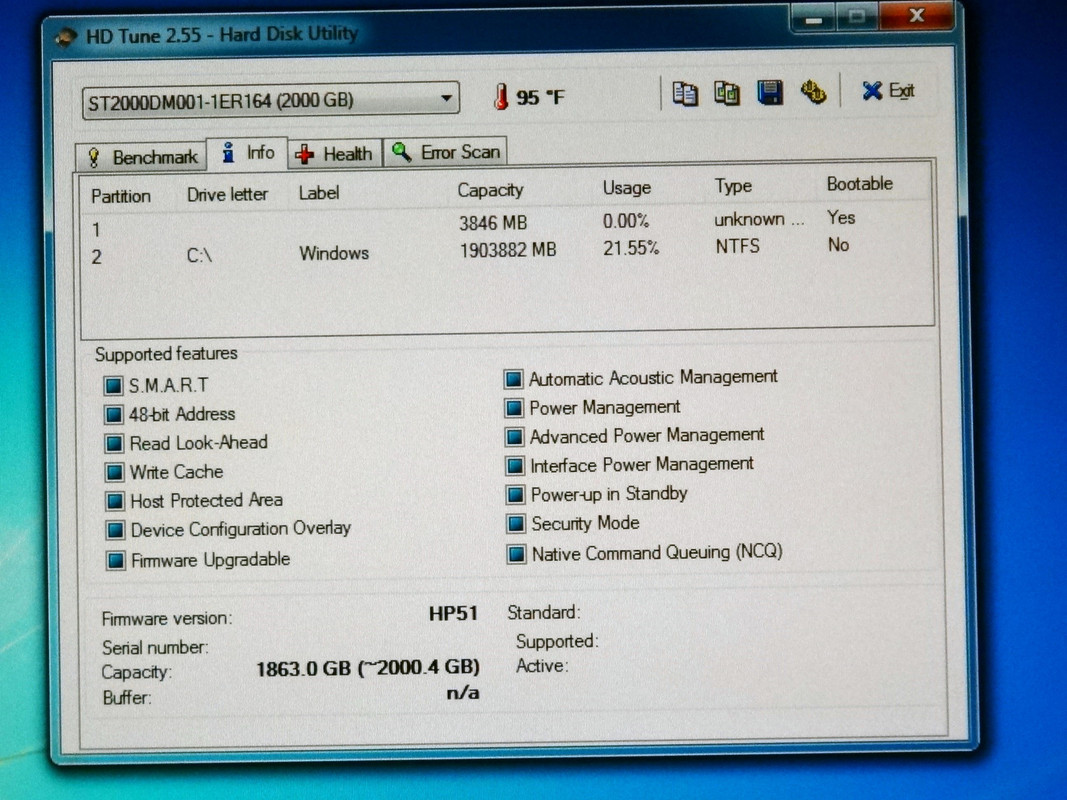
Task: Open HD Tune options icon
Action: point(812,92)
